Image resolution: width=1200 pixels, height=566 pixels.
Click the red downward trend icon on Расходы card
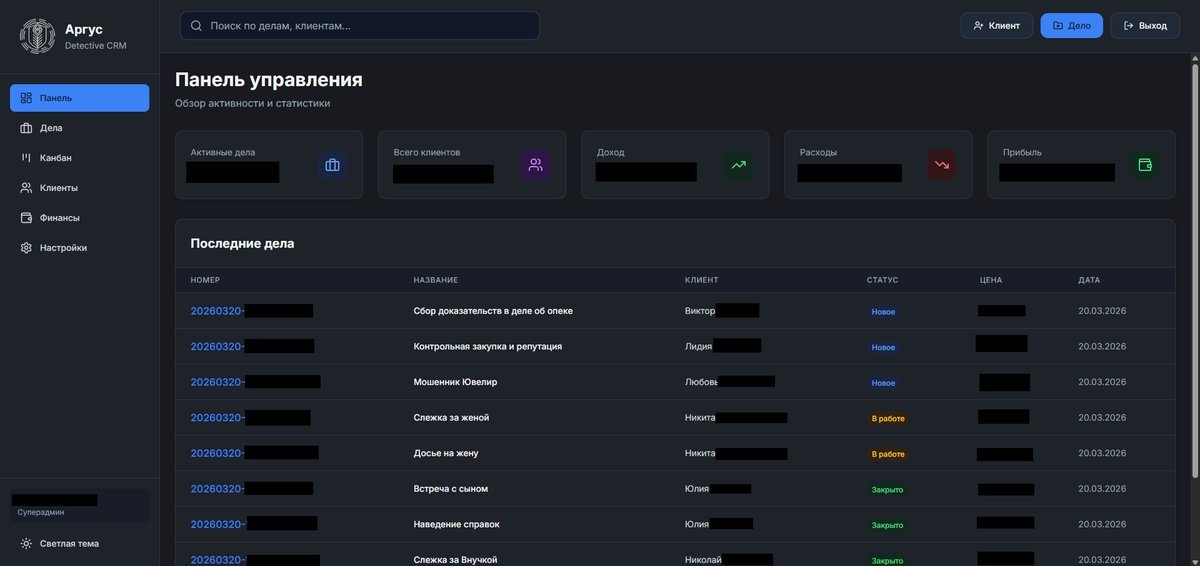(x=941, y=165)
